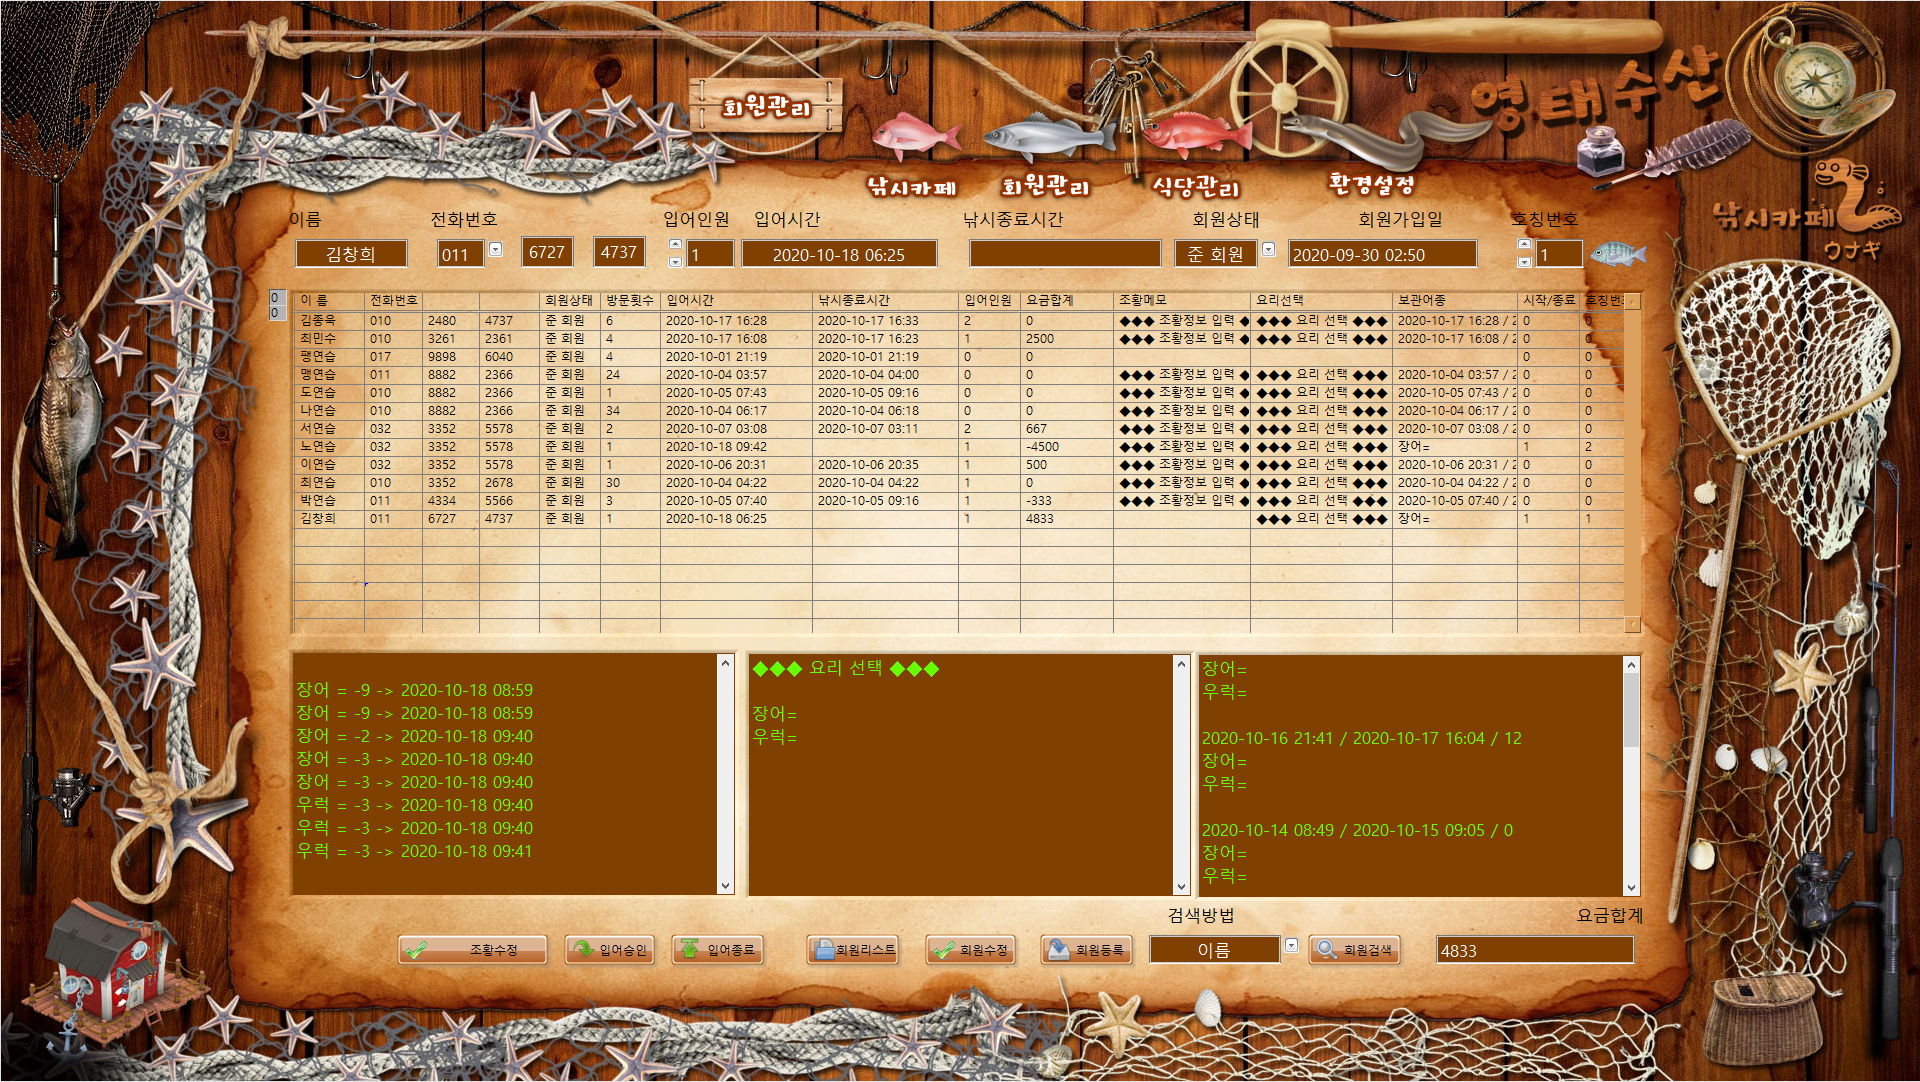Click the 입어종료 button
Screen dimensions: 1920x1082
[x=718, y=950]
